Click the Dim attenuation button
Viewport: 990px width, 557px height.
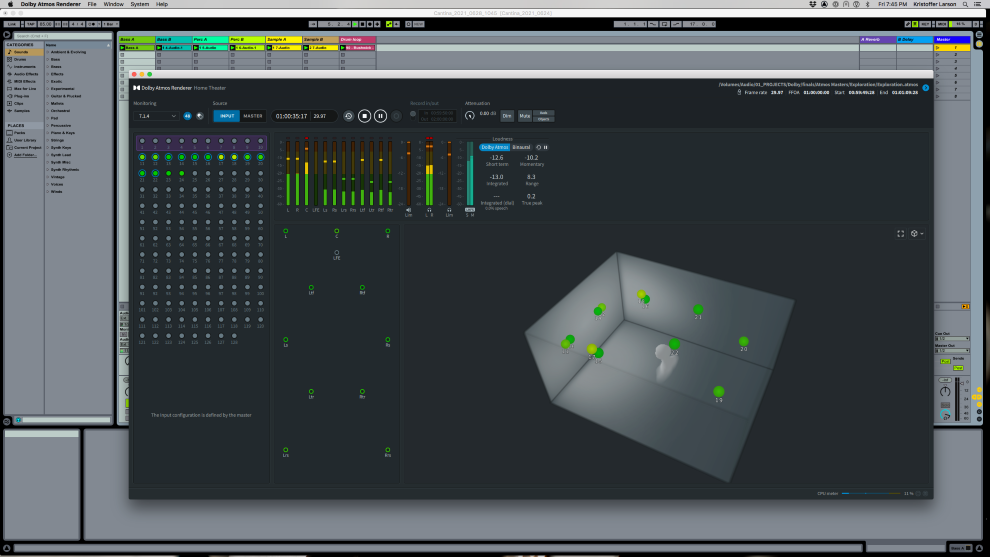coord(507,116)
